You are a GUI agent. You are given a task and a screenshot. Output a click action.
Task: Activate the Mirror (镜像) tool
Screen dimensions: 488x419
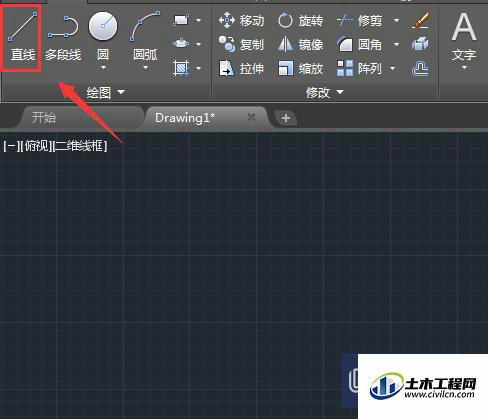click(300, 44)
